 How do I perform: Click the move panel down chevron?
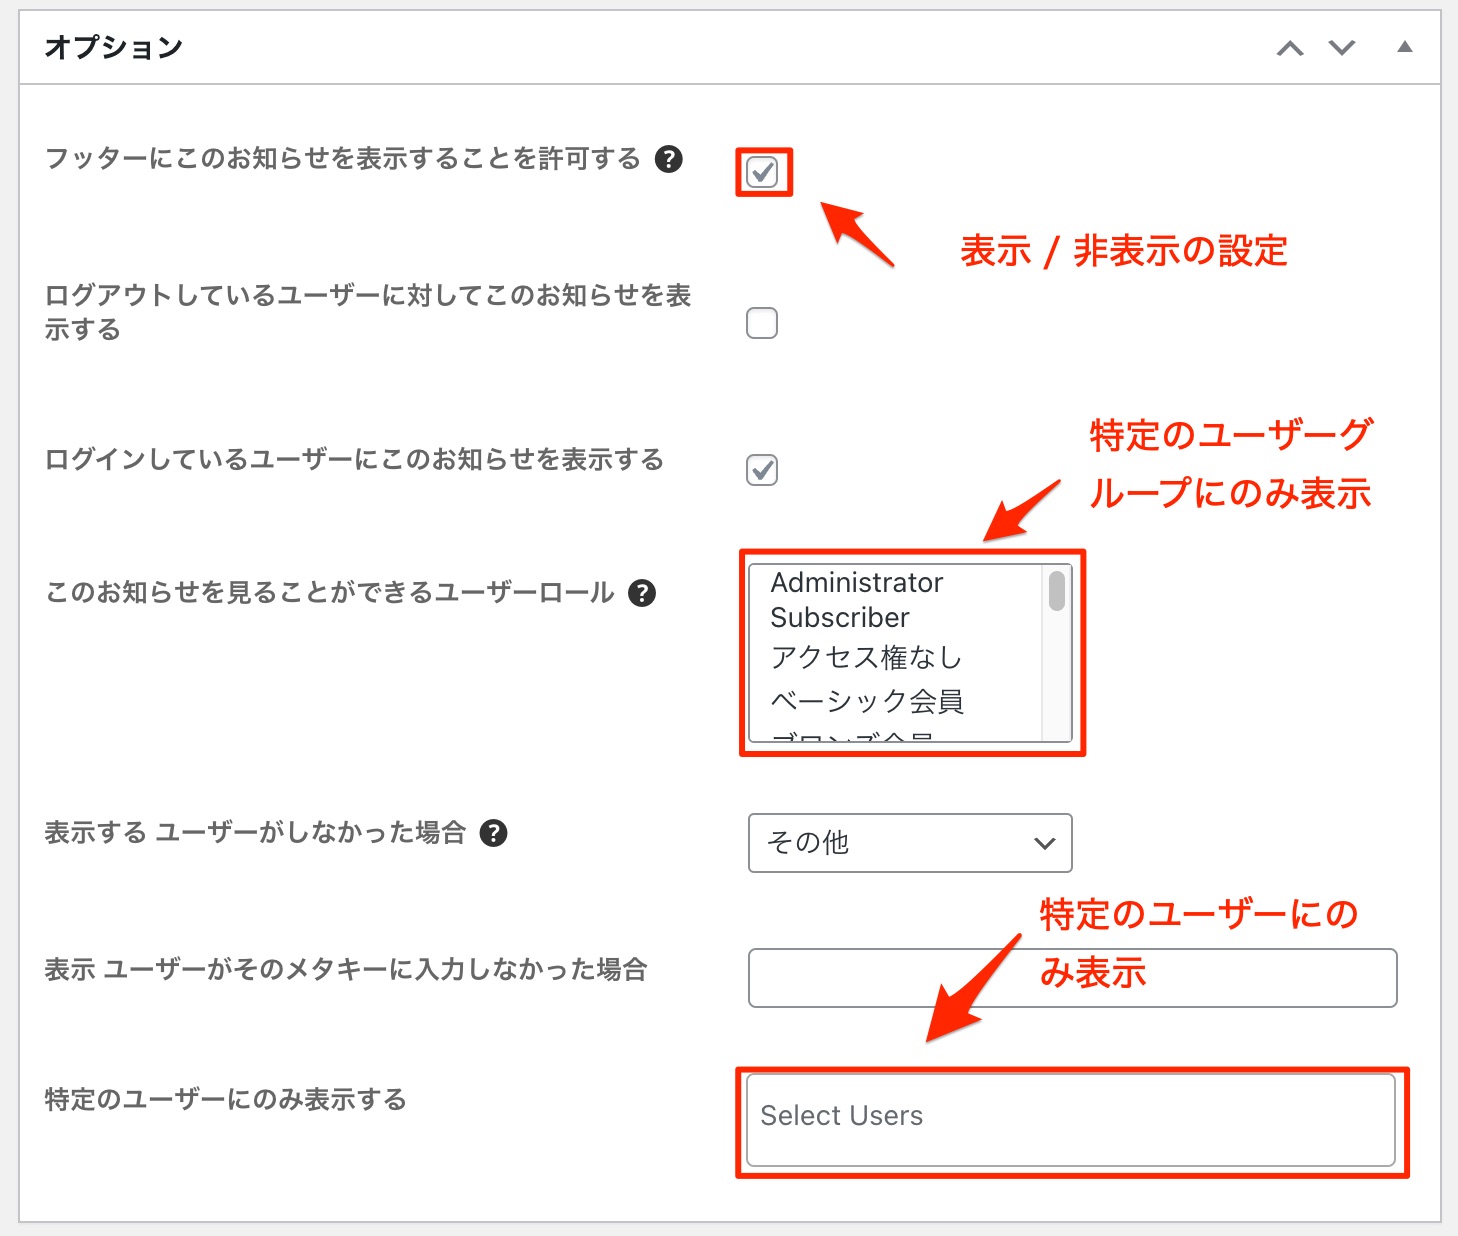coord(1341,48)
